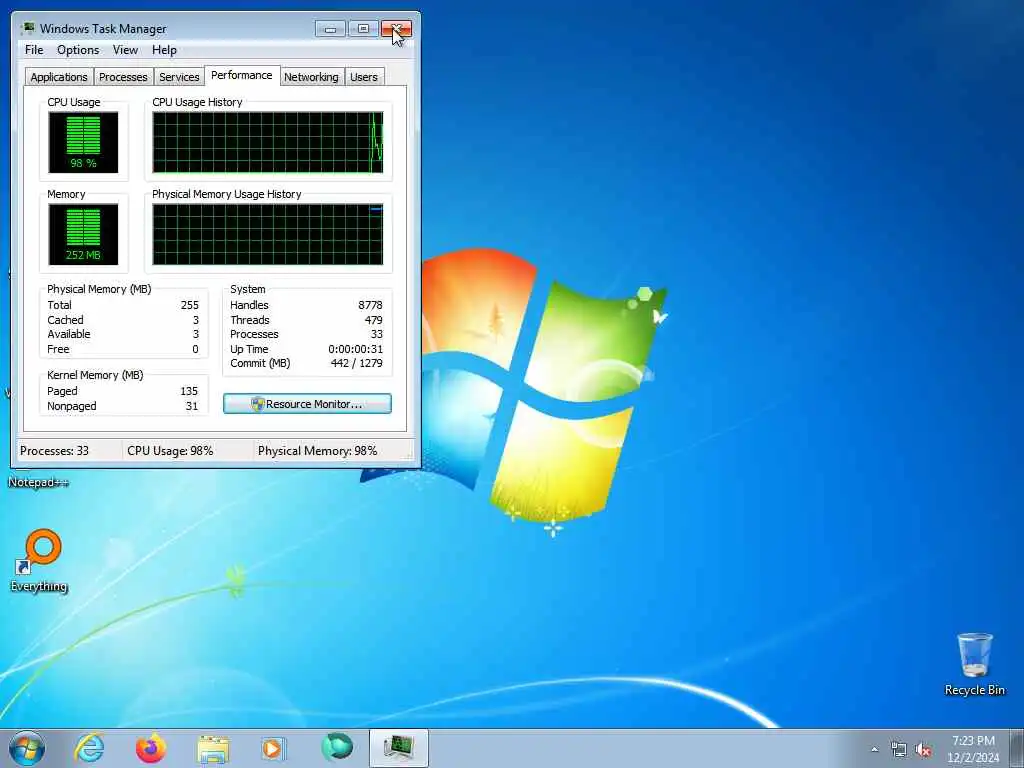Maximize the Task Manager window
Screen dimensions: 1024x768
pos(363,29)
